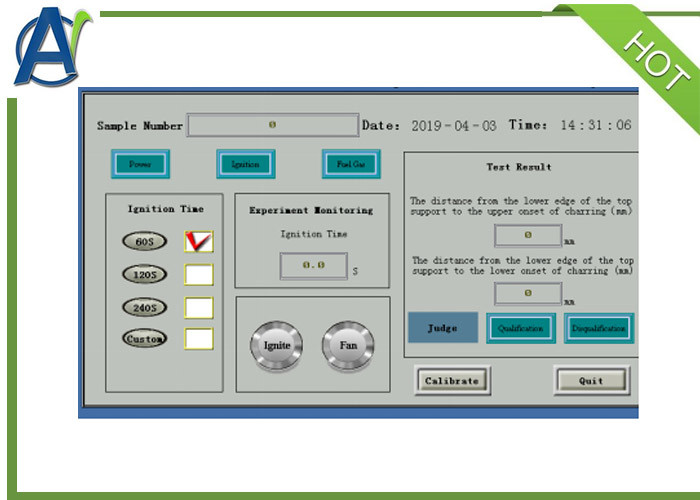The image size is (700, 500).
Task: Click the Calibrate button
Action: click(x=452, y=380)
